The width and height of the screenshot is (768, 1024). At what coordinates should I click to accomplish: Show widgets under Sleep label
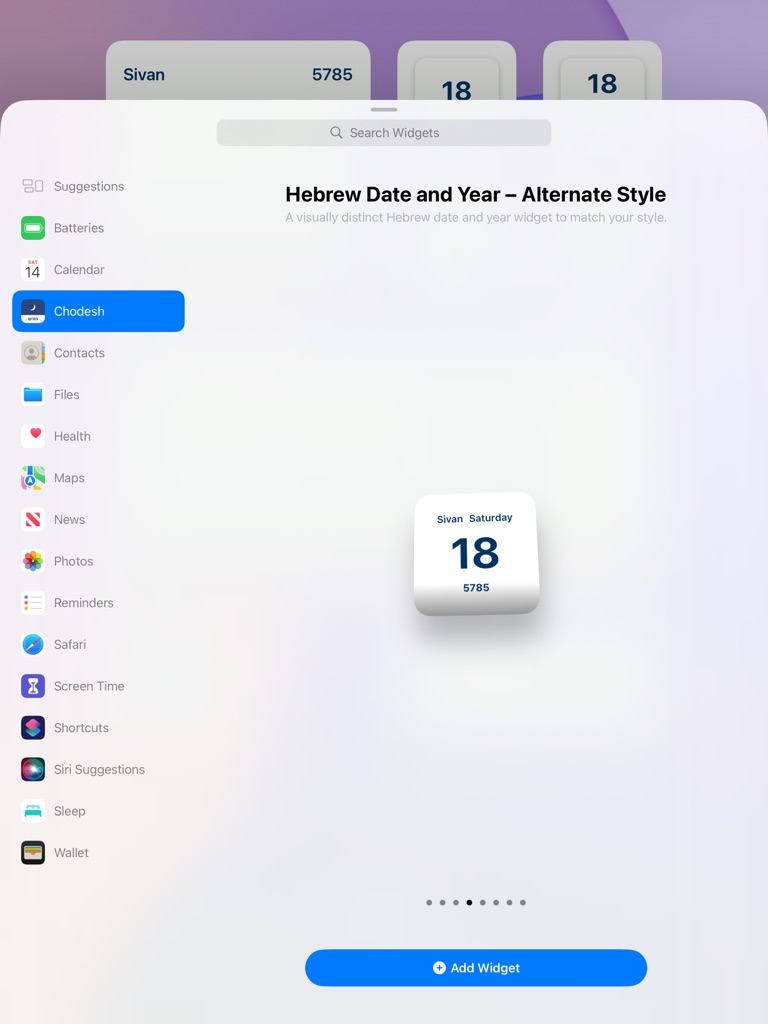(x=69, y=811)
